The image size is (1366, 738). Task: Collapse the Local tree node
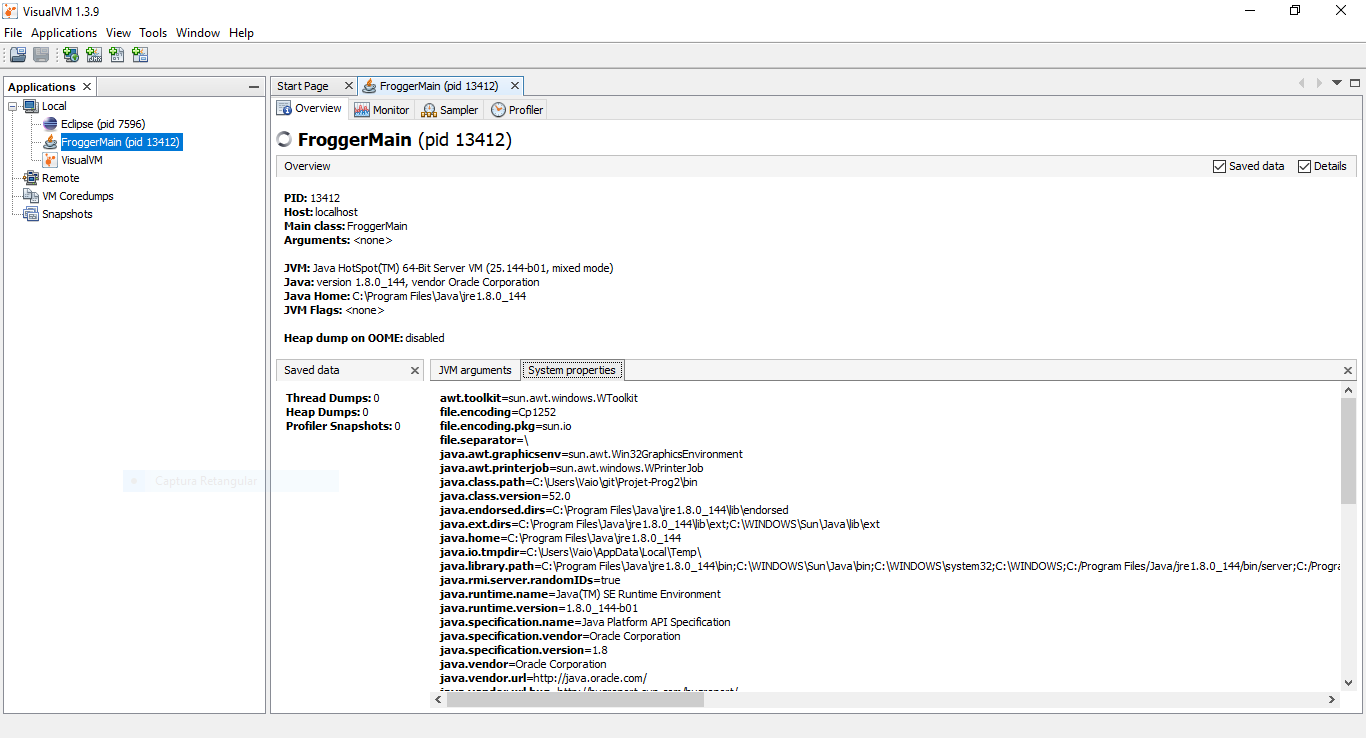click(13, 106)
